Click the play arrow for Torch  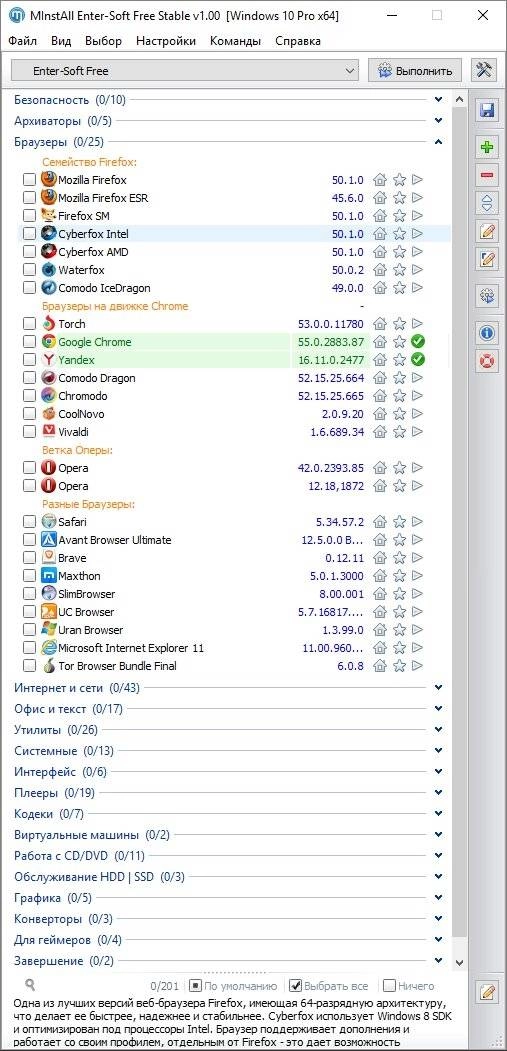click(417, 324)
